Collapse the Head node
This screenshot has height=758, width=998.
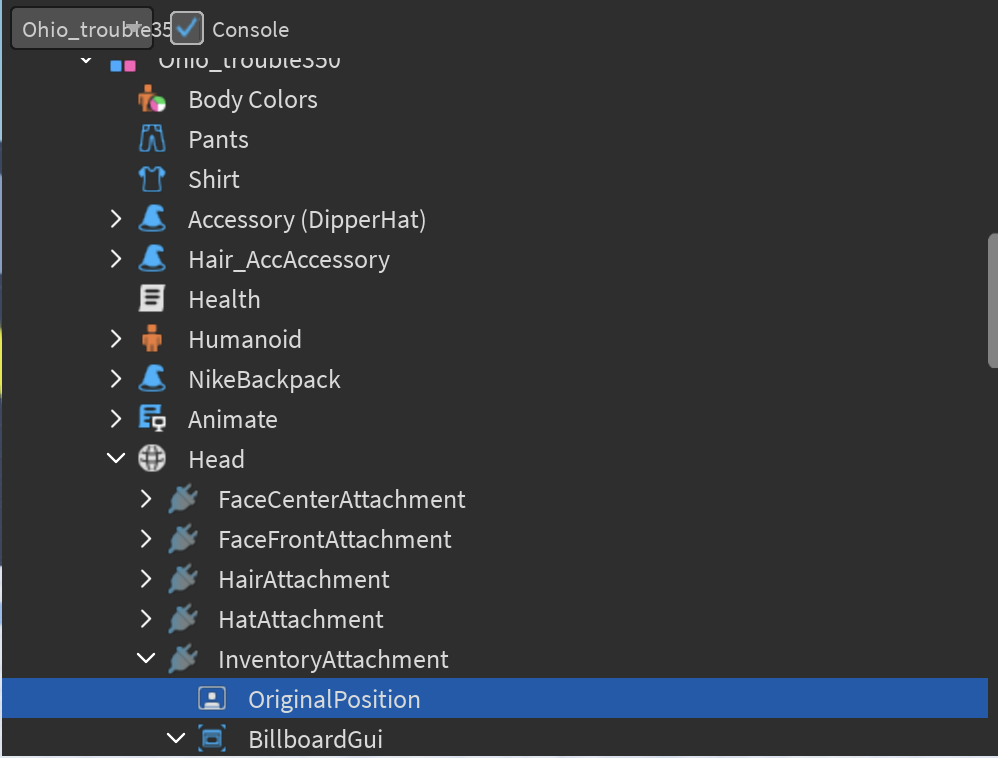pos(116,459)
